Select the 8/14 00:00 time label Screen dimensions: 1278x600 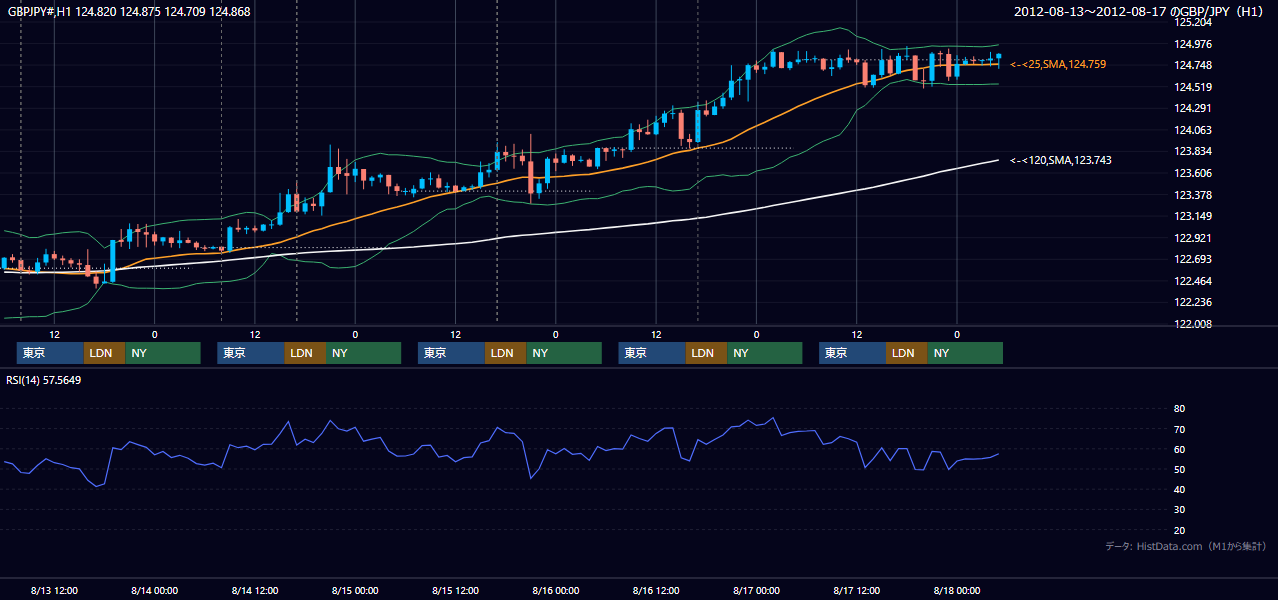[x=154, y=590]
